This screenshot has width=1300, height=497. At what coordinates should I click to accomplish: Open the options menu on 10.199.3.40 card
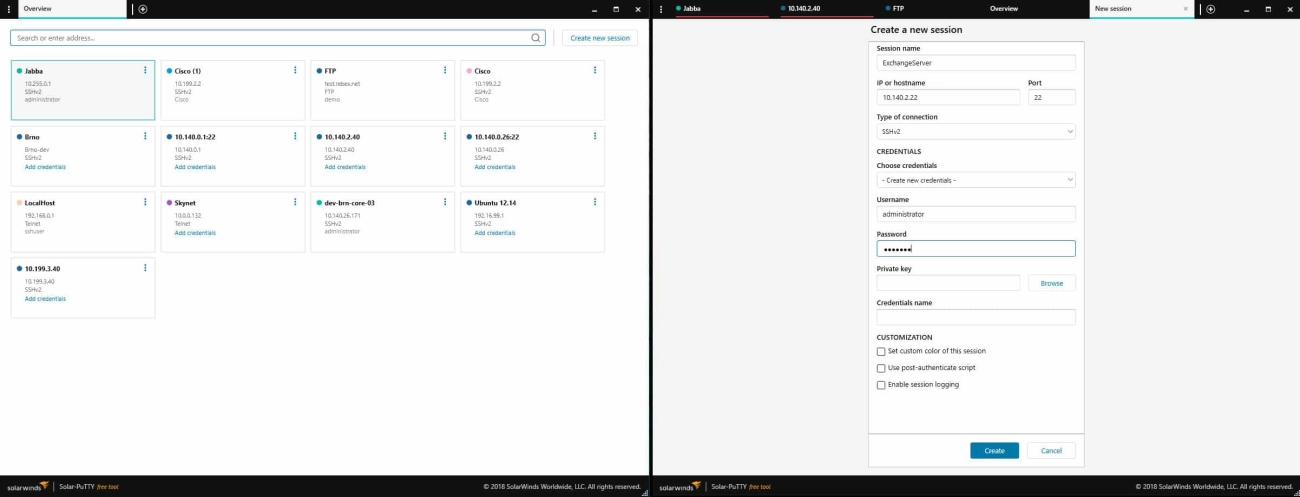[x=145, y=268]
